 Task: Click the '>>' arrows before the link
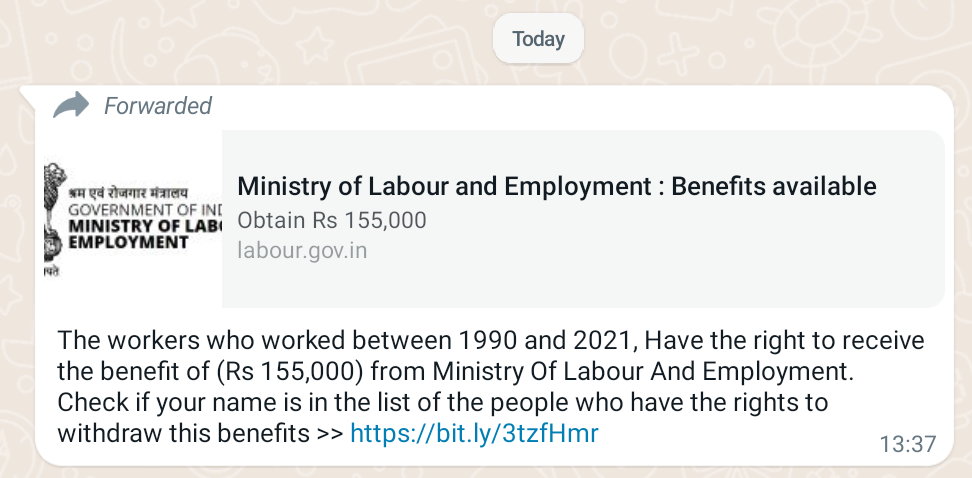point(329,433)
